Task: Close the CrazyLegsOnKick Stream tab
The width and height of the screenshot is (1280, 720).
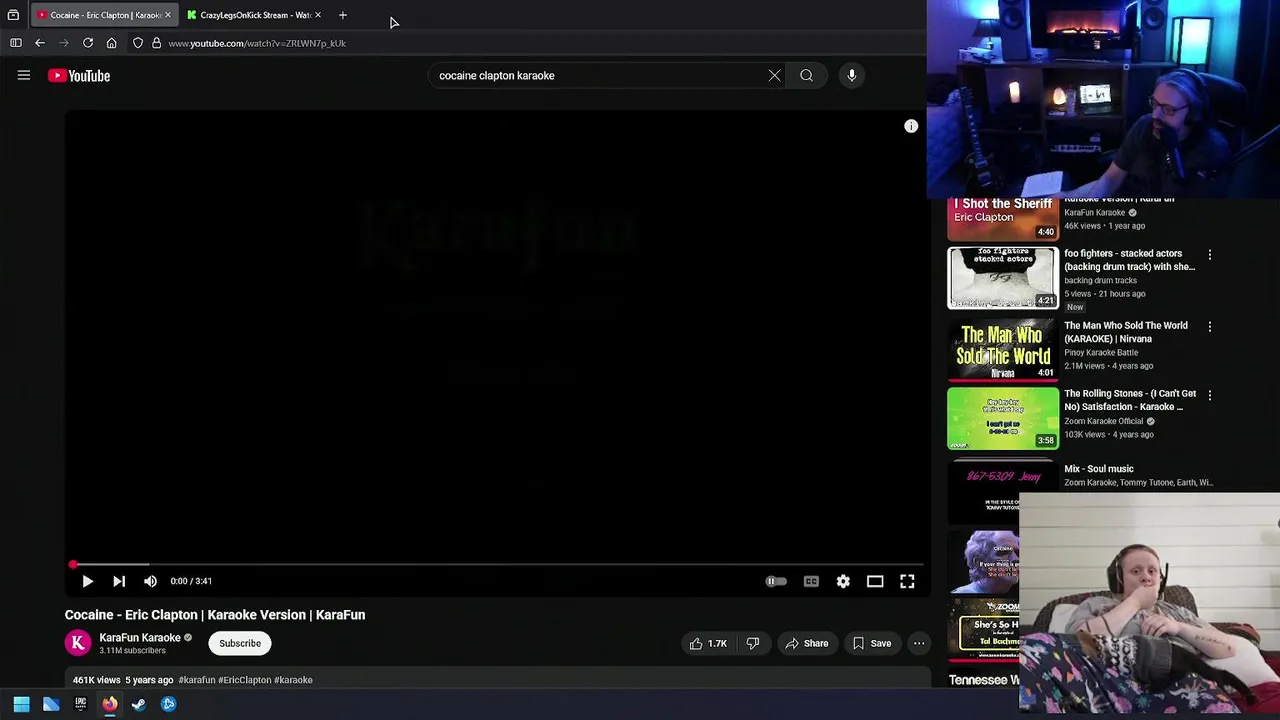Action: pos(318,15)
